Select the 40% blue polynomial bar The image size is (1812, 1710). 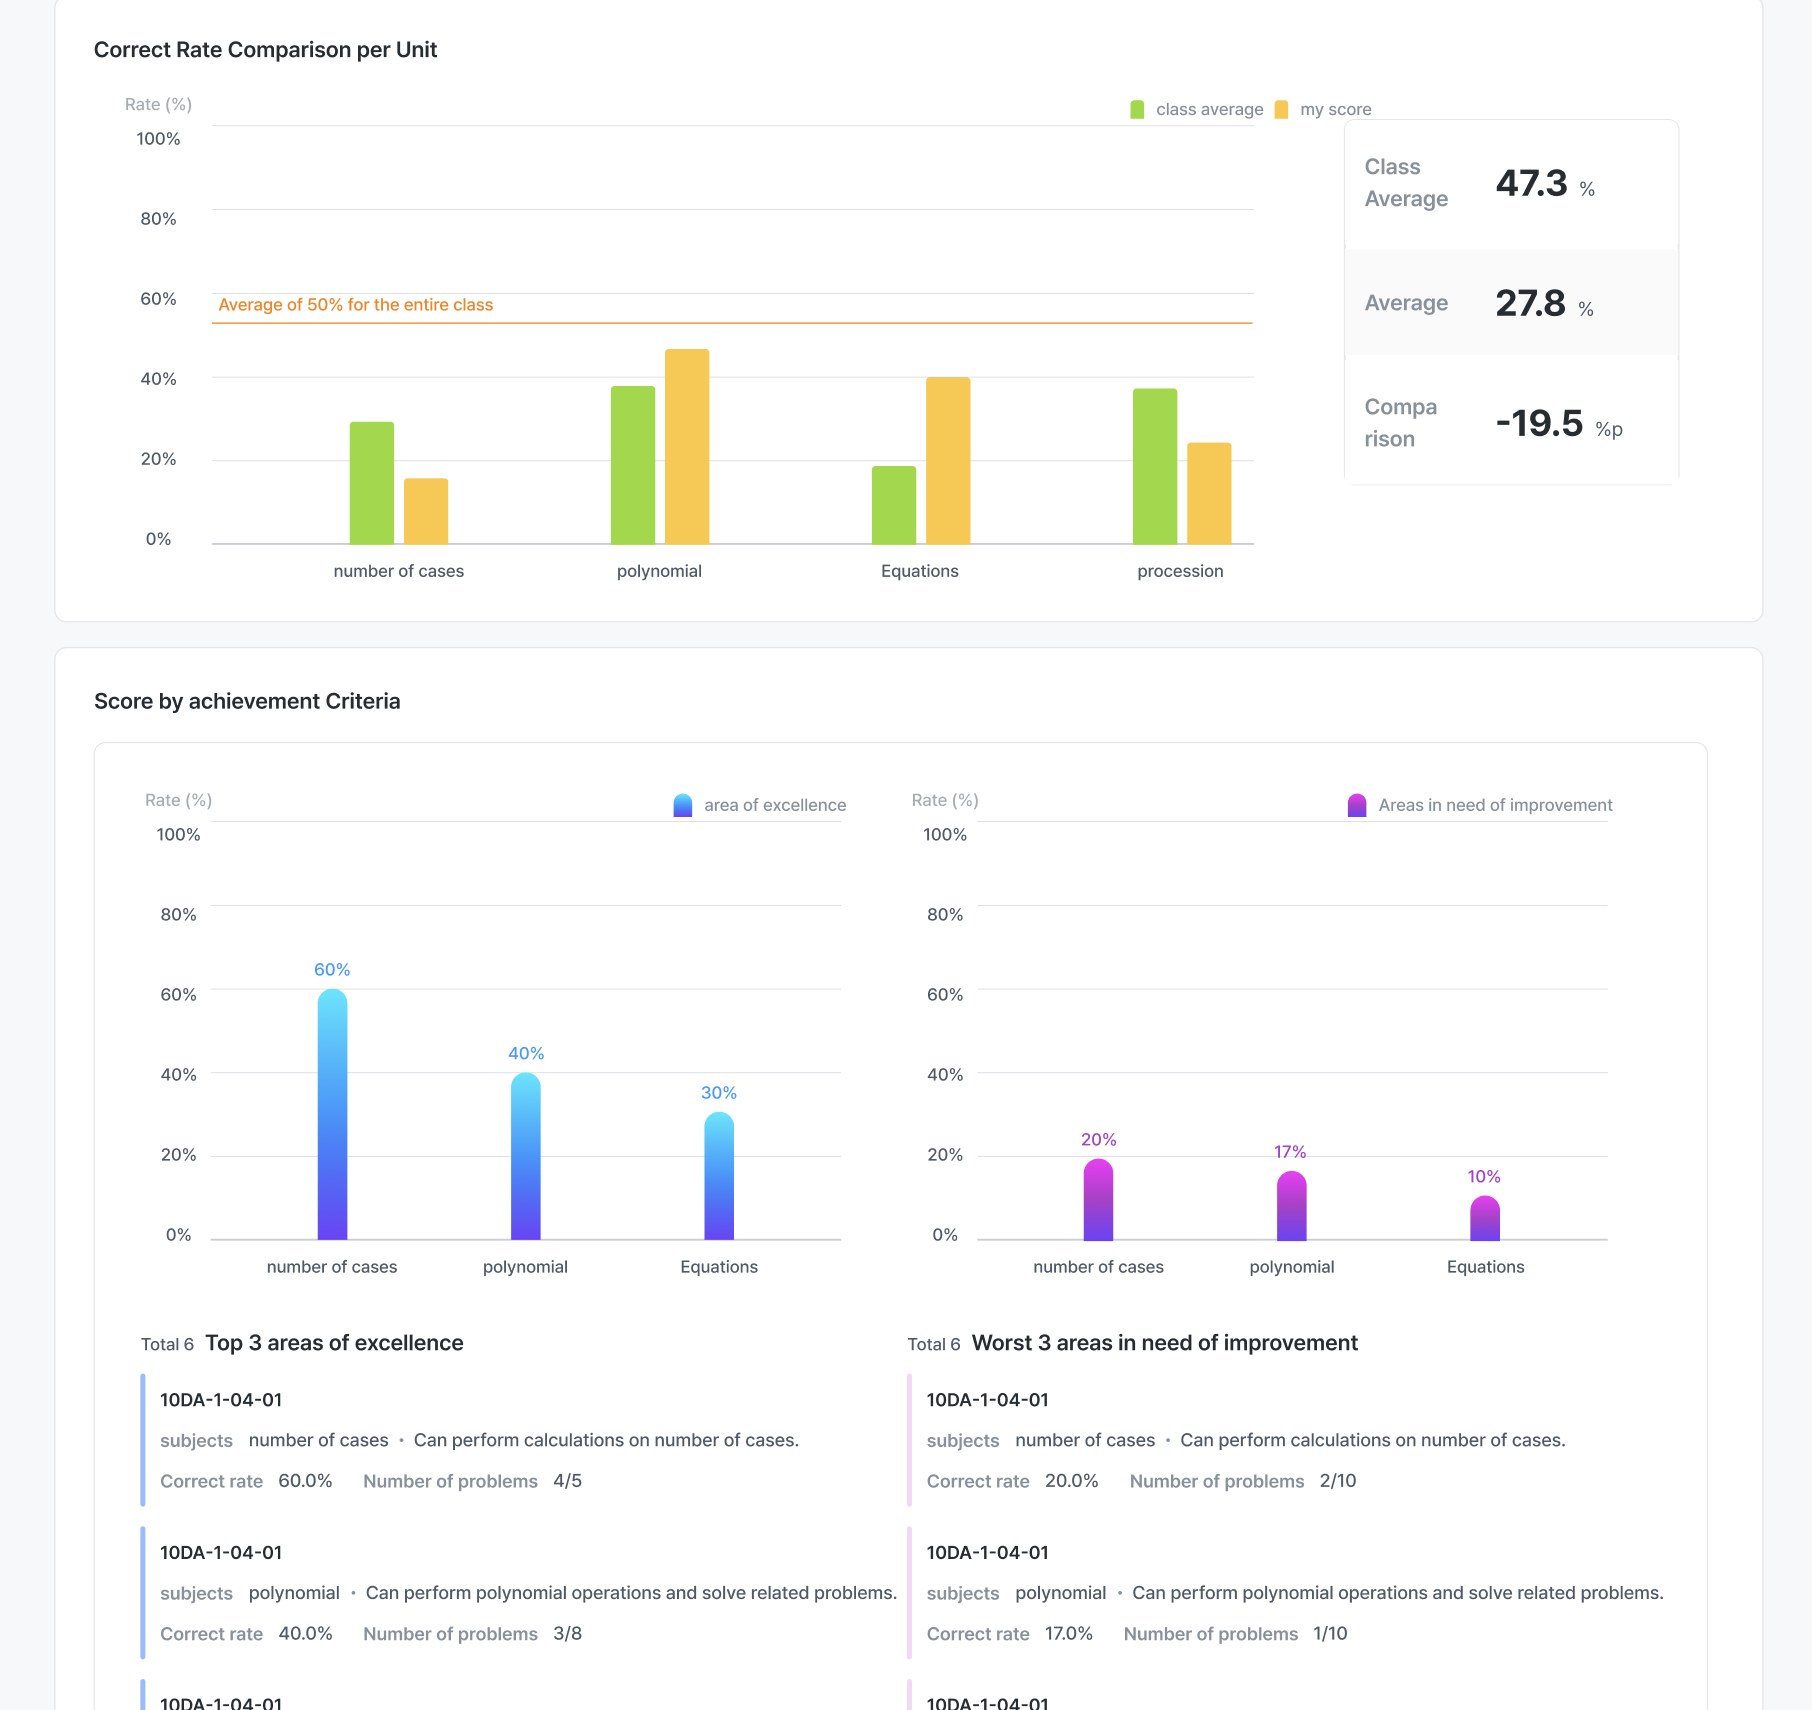pyautogui.click(x=526, y=1157)
